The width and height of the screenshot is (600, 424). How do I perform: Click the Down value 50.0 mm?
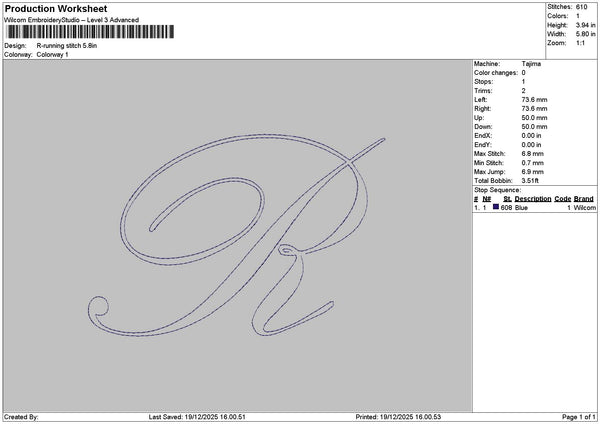click(534, 127)
